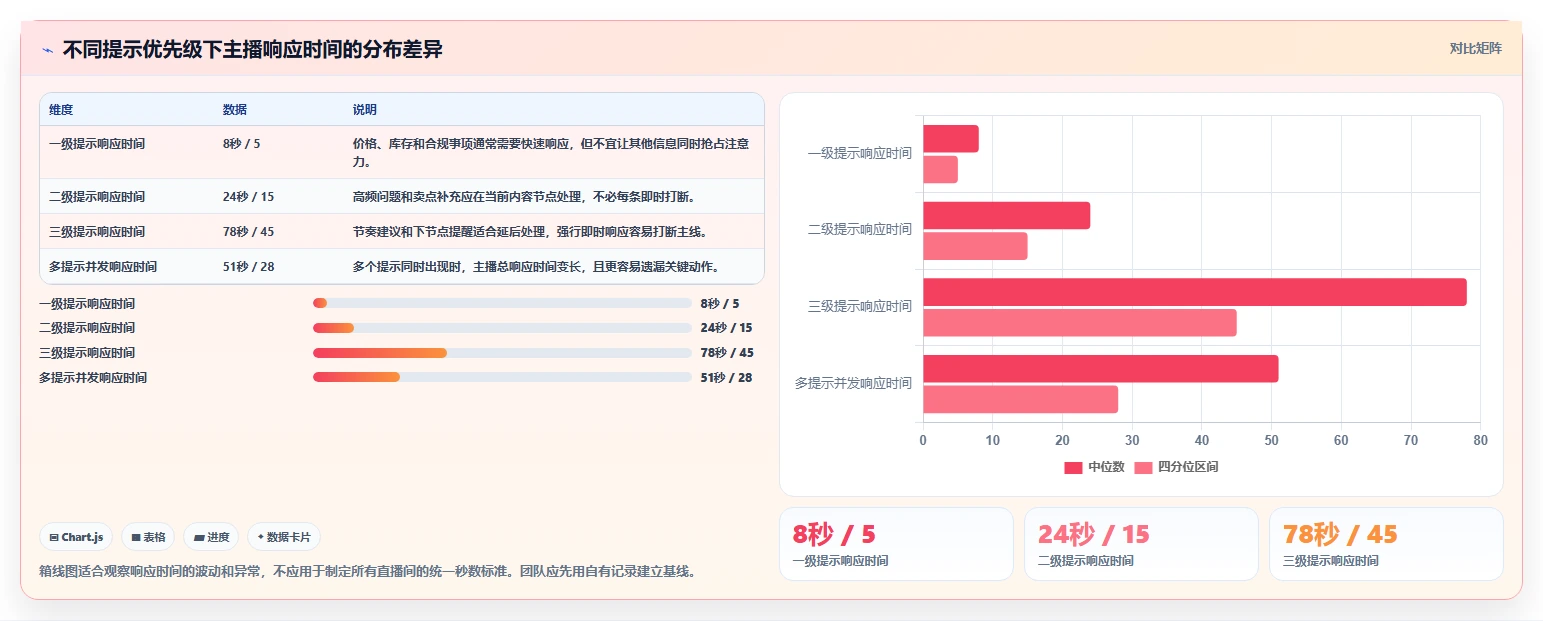Click table value 8秒 / 5
This screenshot has width=1543, height=621.
(241, 144)
